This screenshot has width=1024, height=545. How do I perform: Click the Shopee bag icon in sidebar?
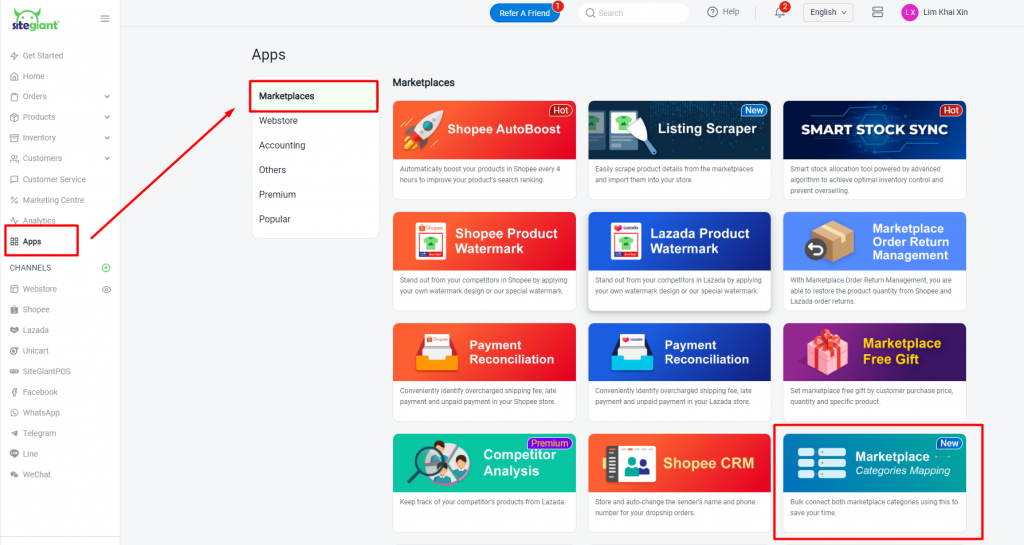[x=14, y=310]
